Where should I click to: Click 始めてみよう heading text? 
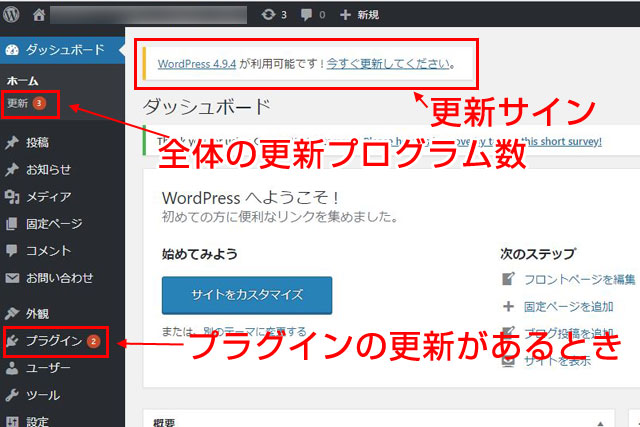point(200,254)
